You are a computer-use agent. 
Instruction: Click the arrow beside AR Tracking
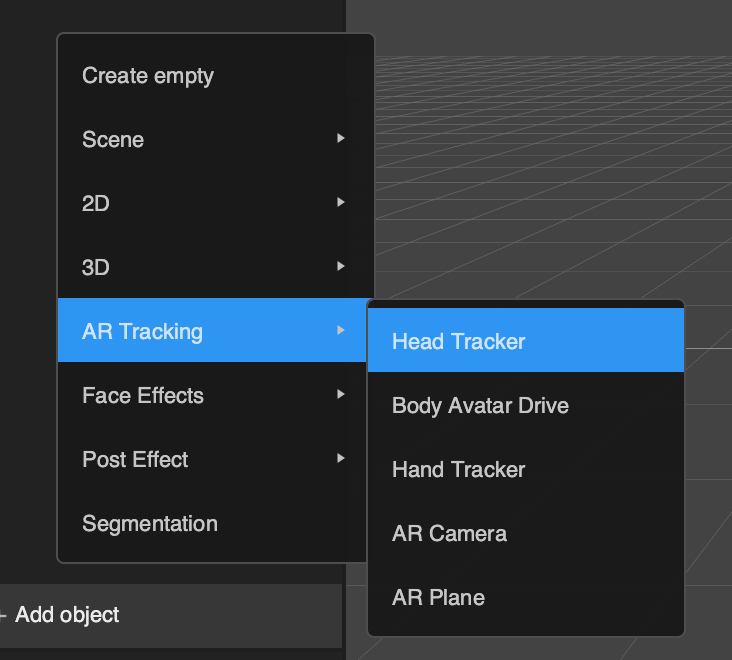pyautogui.click(x=341, y=330)
